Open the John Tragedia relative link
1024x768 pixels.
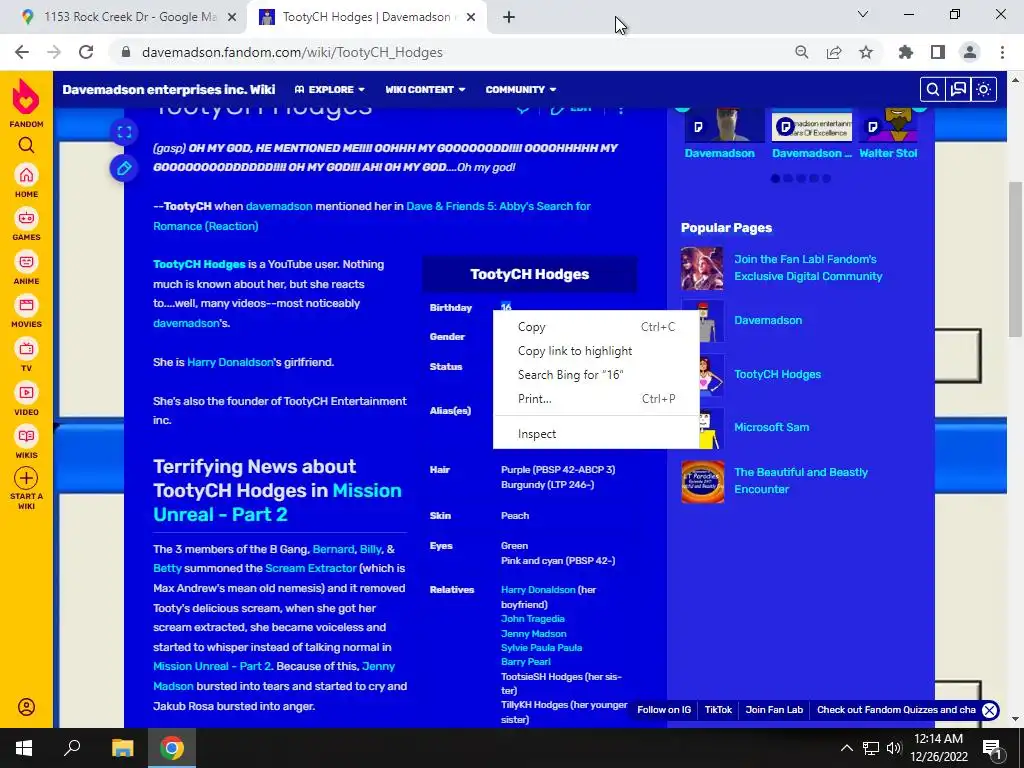[532, 619]
